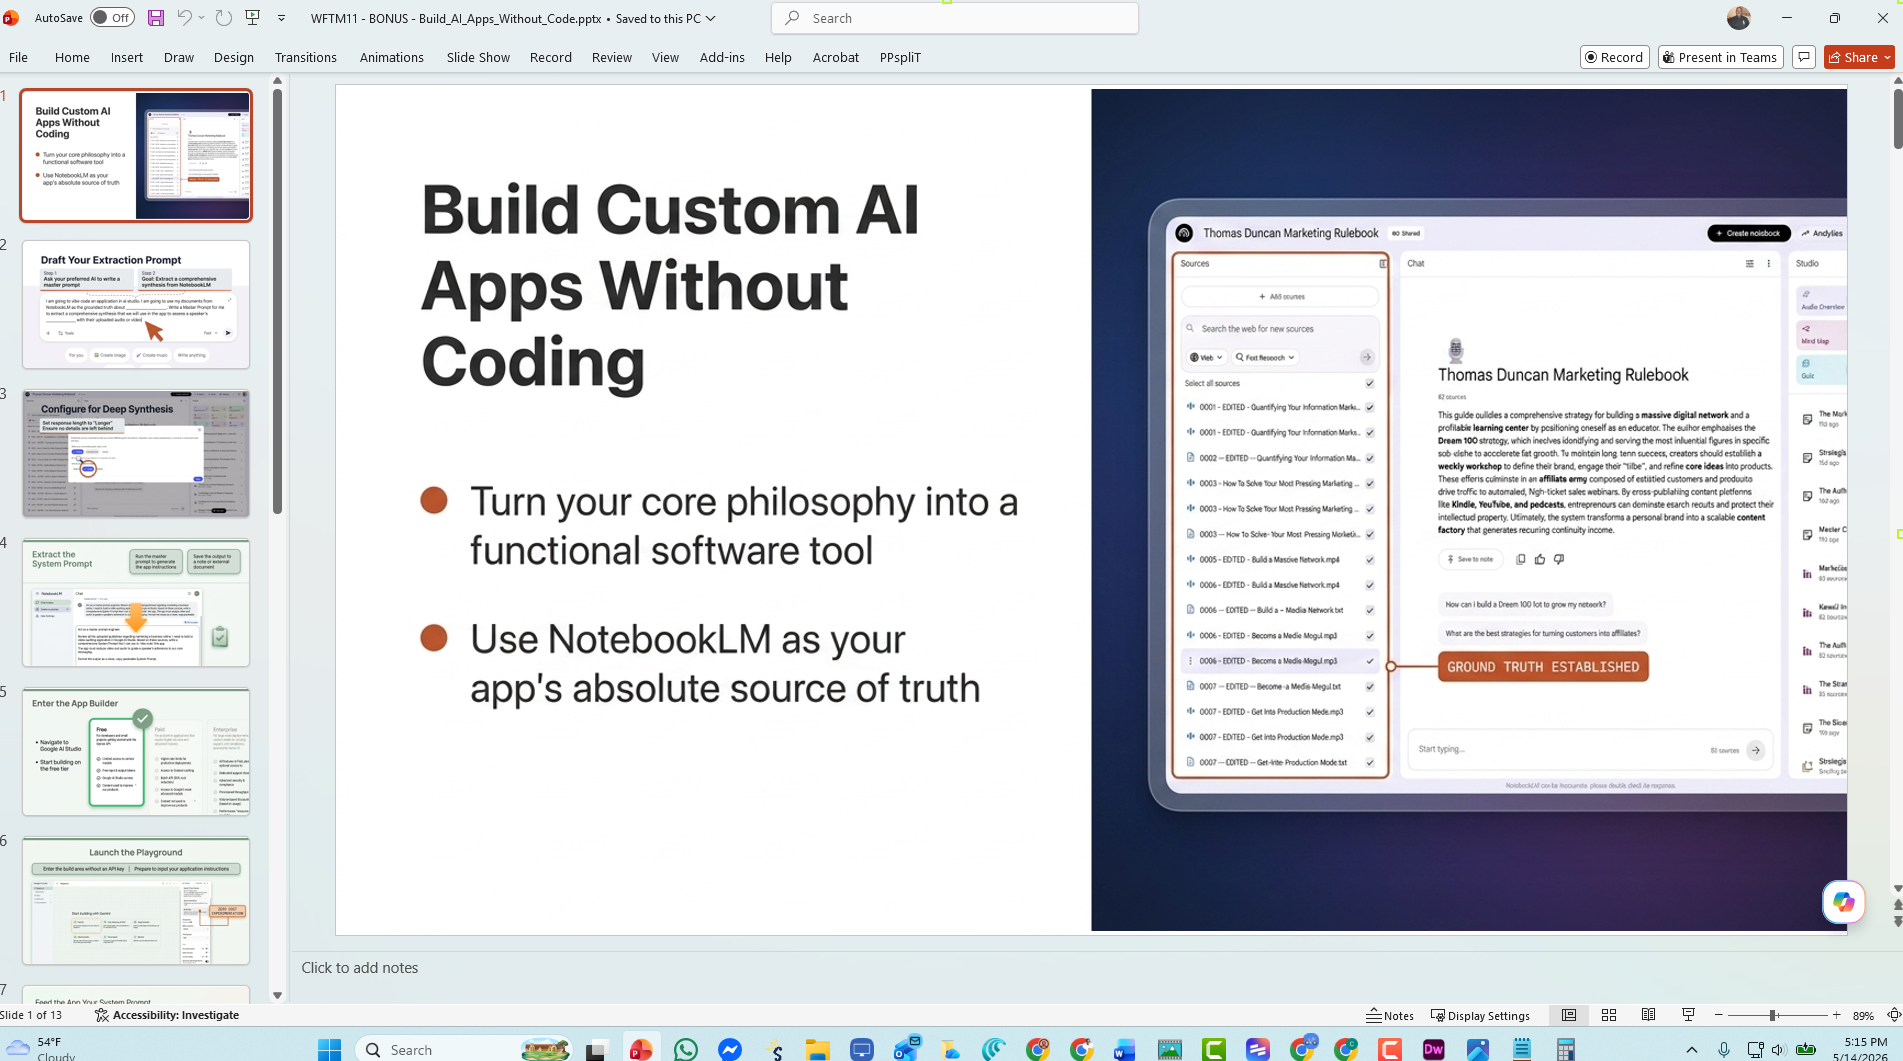Click the 89% zoom level
1903x1061 pixels.
(x=1863, y=1015)
